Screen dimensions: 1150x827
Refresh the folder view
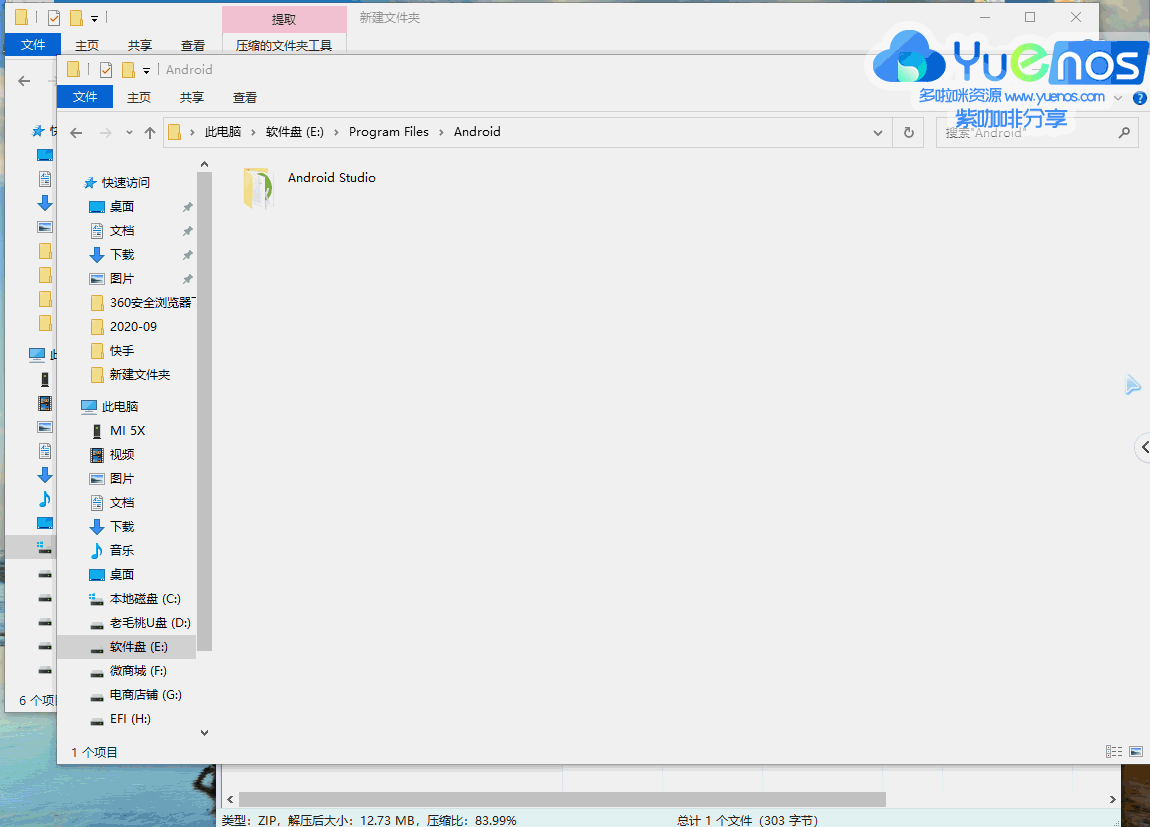(x=908, y=131)
